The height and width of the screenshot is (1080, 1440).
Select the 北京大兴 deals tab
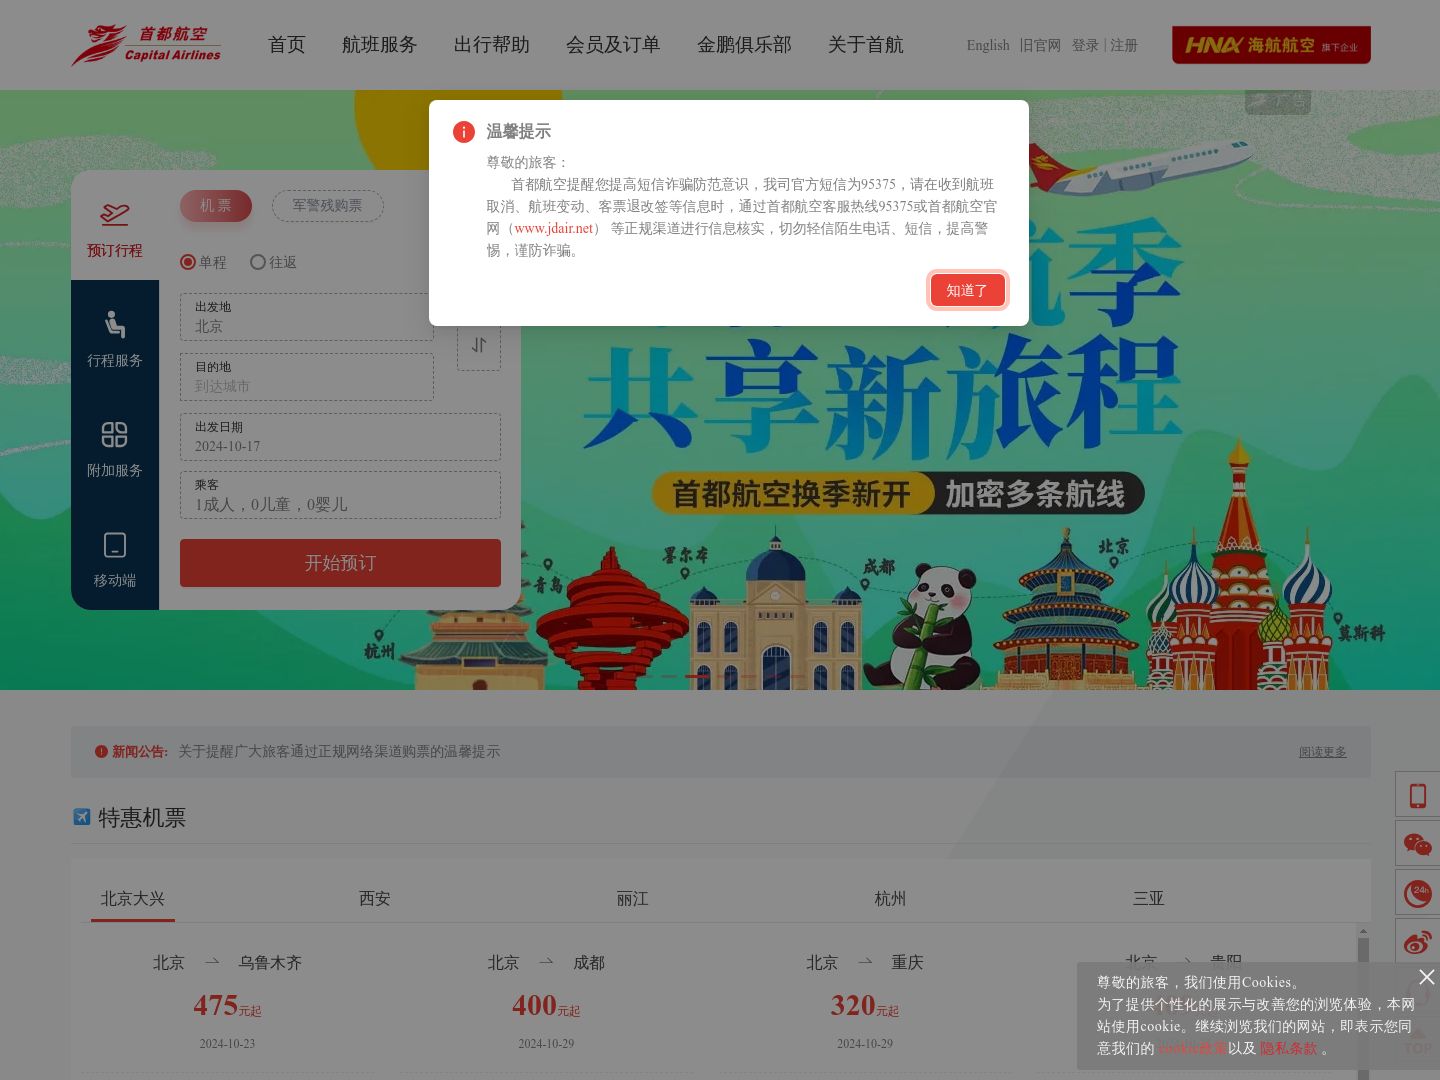tap(133, 898)
